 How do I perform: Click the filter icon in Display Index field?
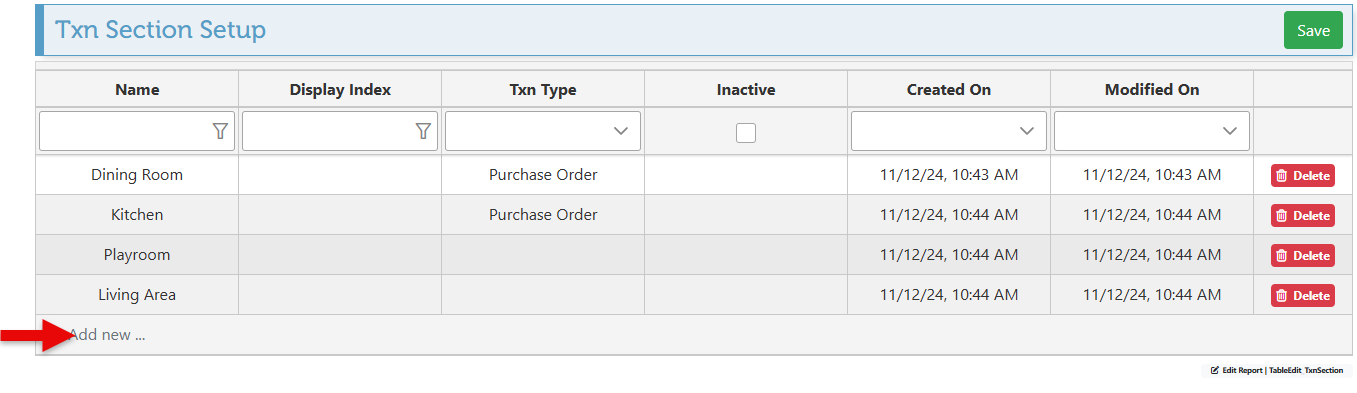pos(424,131)
